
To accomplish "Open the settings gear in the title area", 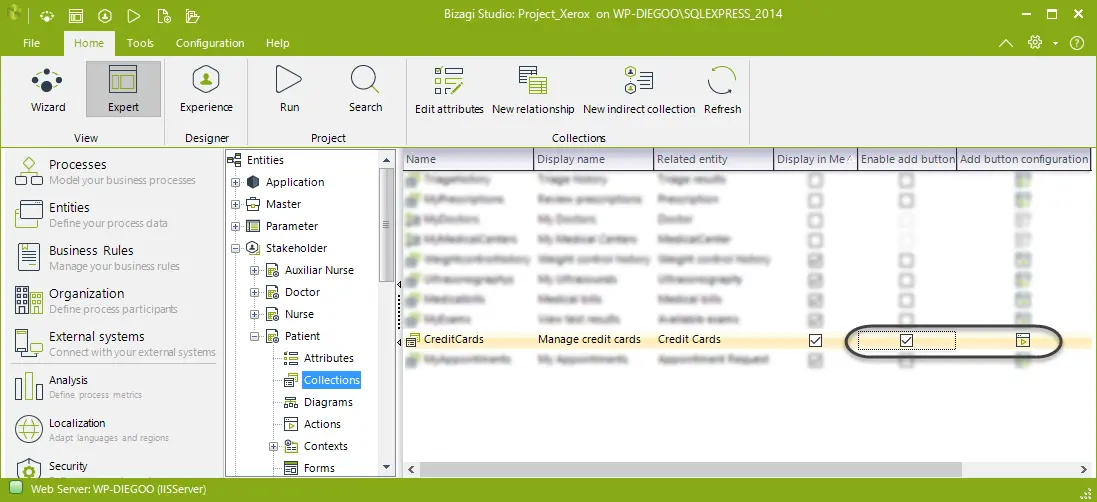I will coord(1035,43).
